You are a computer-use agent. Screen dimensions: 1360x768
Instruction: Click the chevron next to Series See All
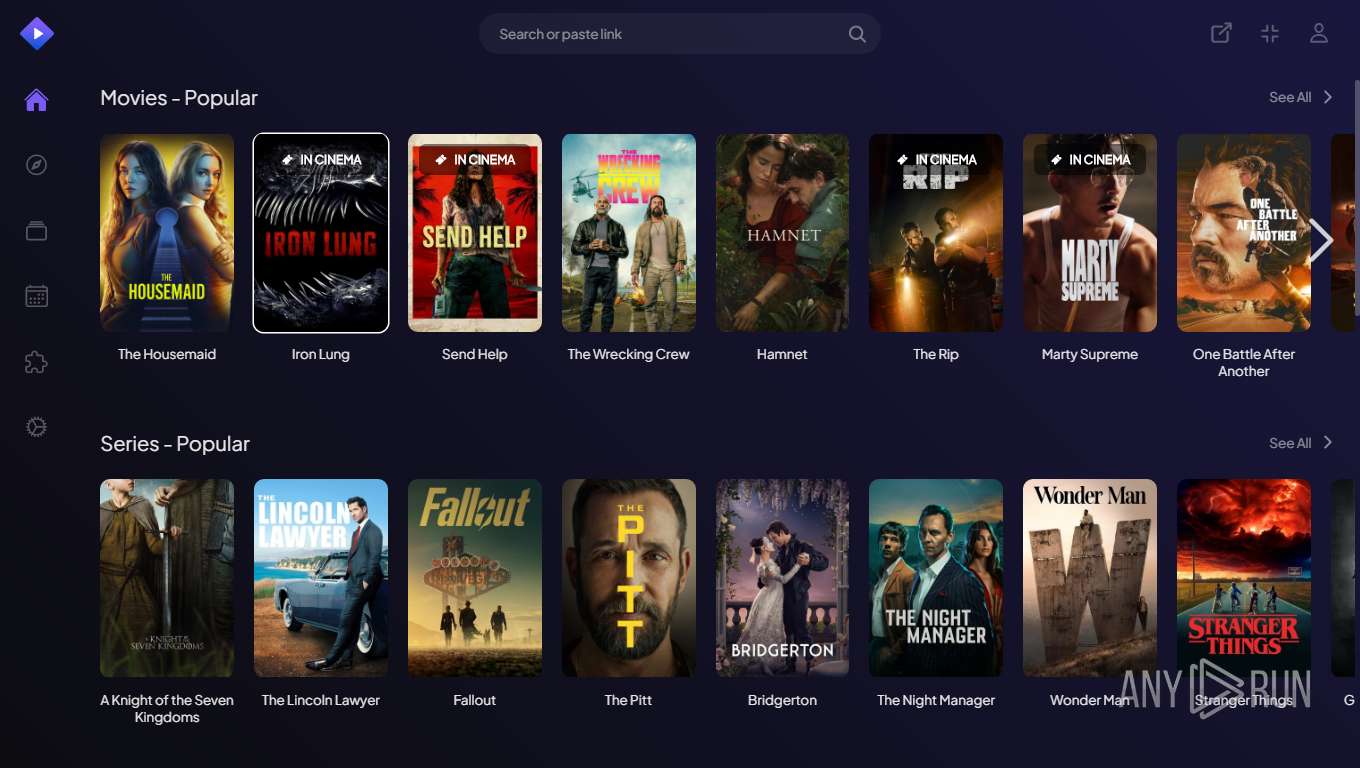[1328, 443]
